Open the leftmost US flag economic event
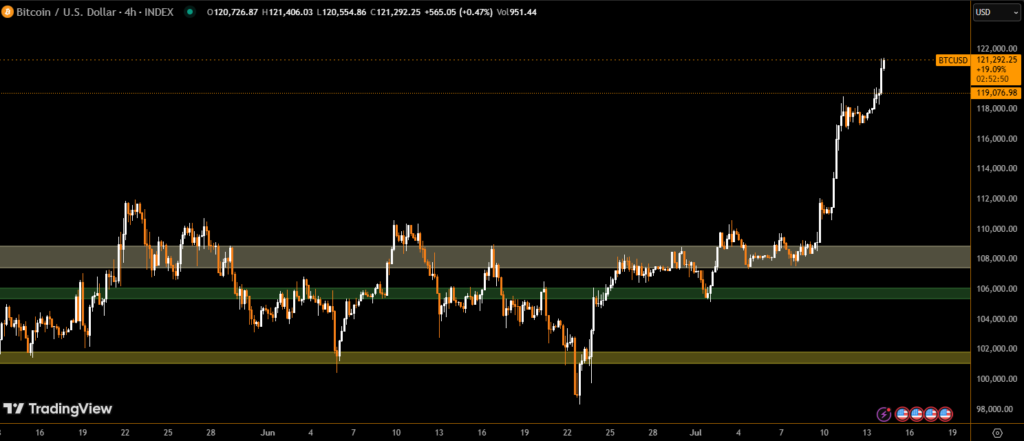This screenshot has width=1024, height=441. (x=902, y=412)
